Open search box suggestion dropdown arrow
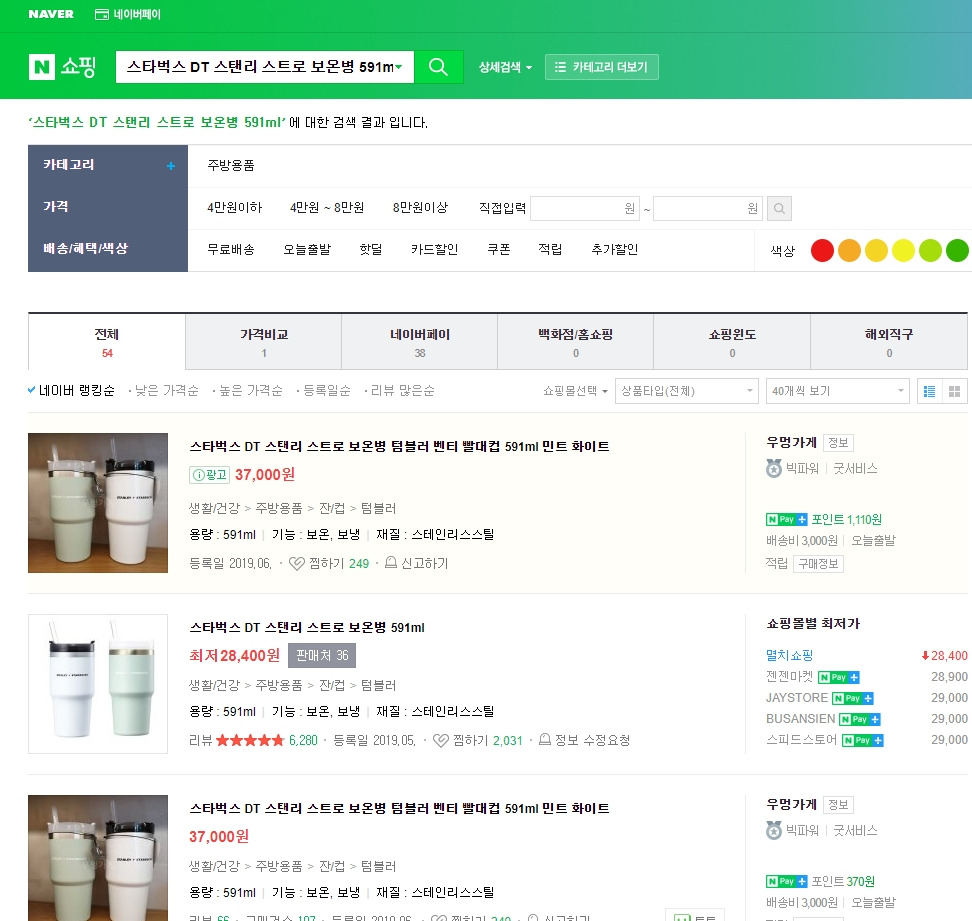 [399, 67]
